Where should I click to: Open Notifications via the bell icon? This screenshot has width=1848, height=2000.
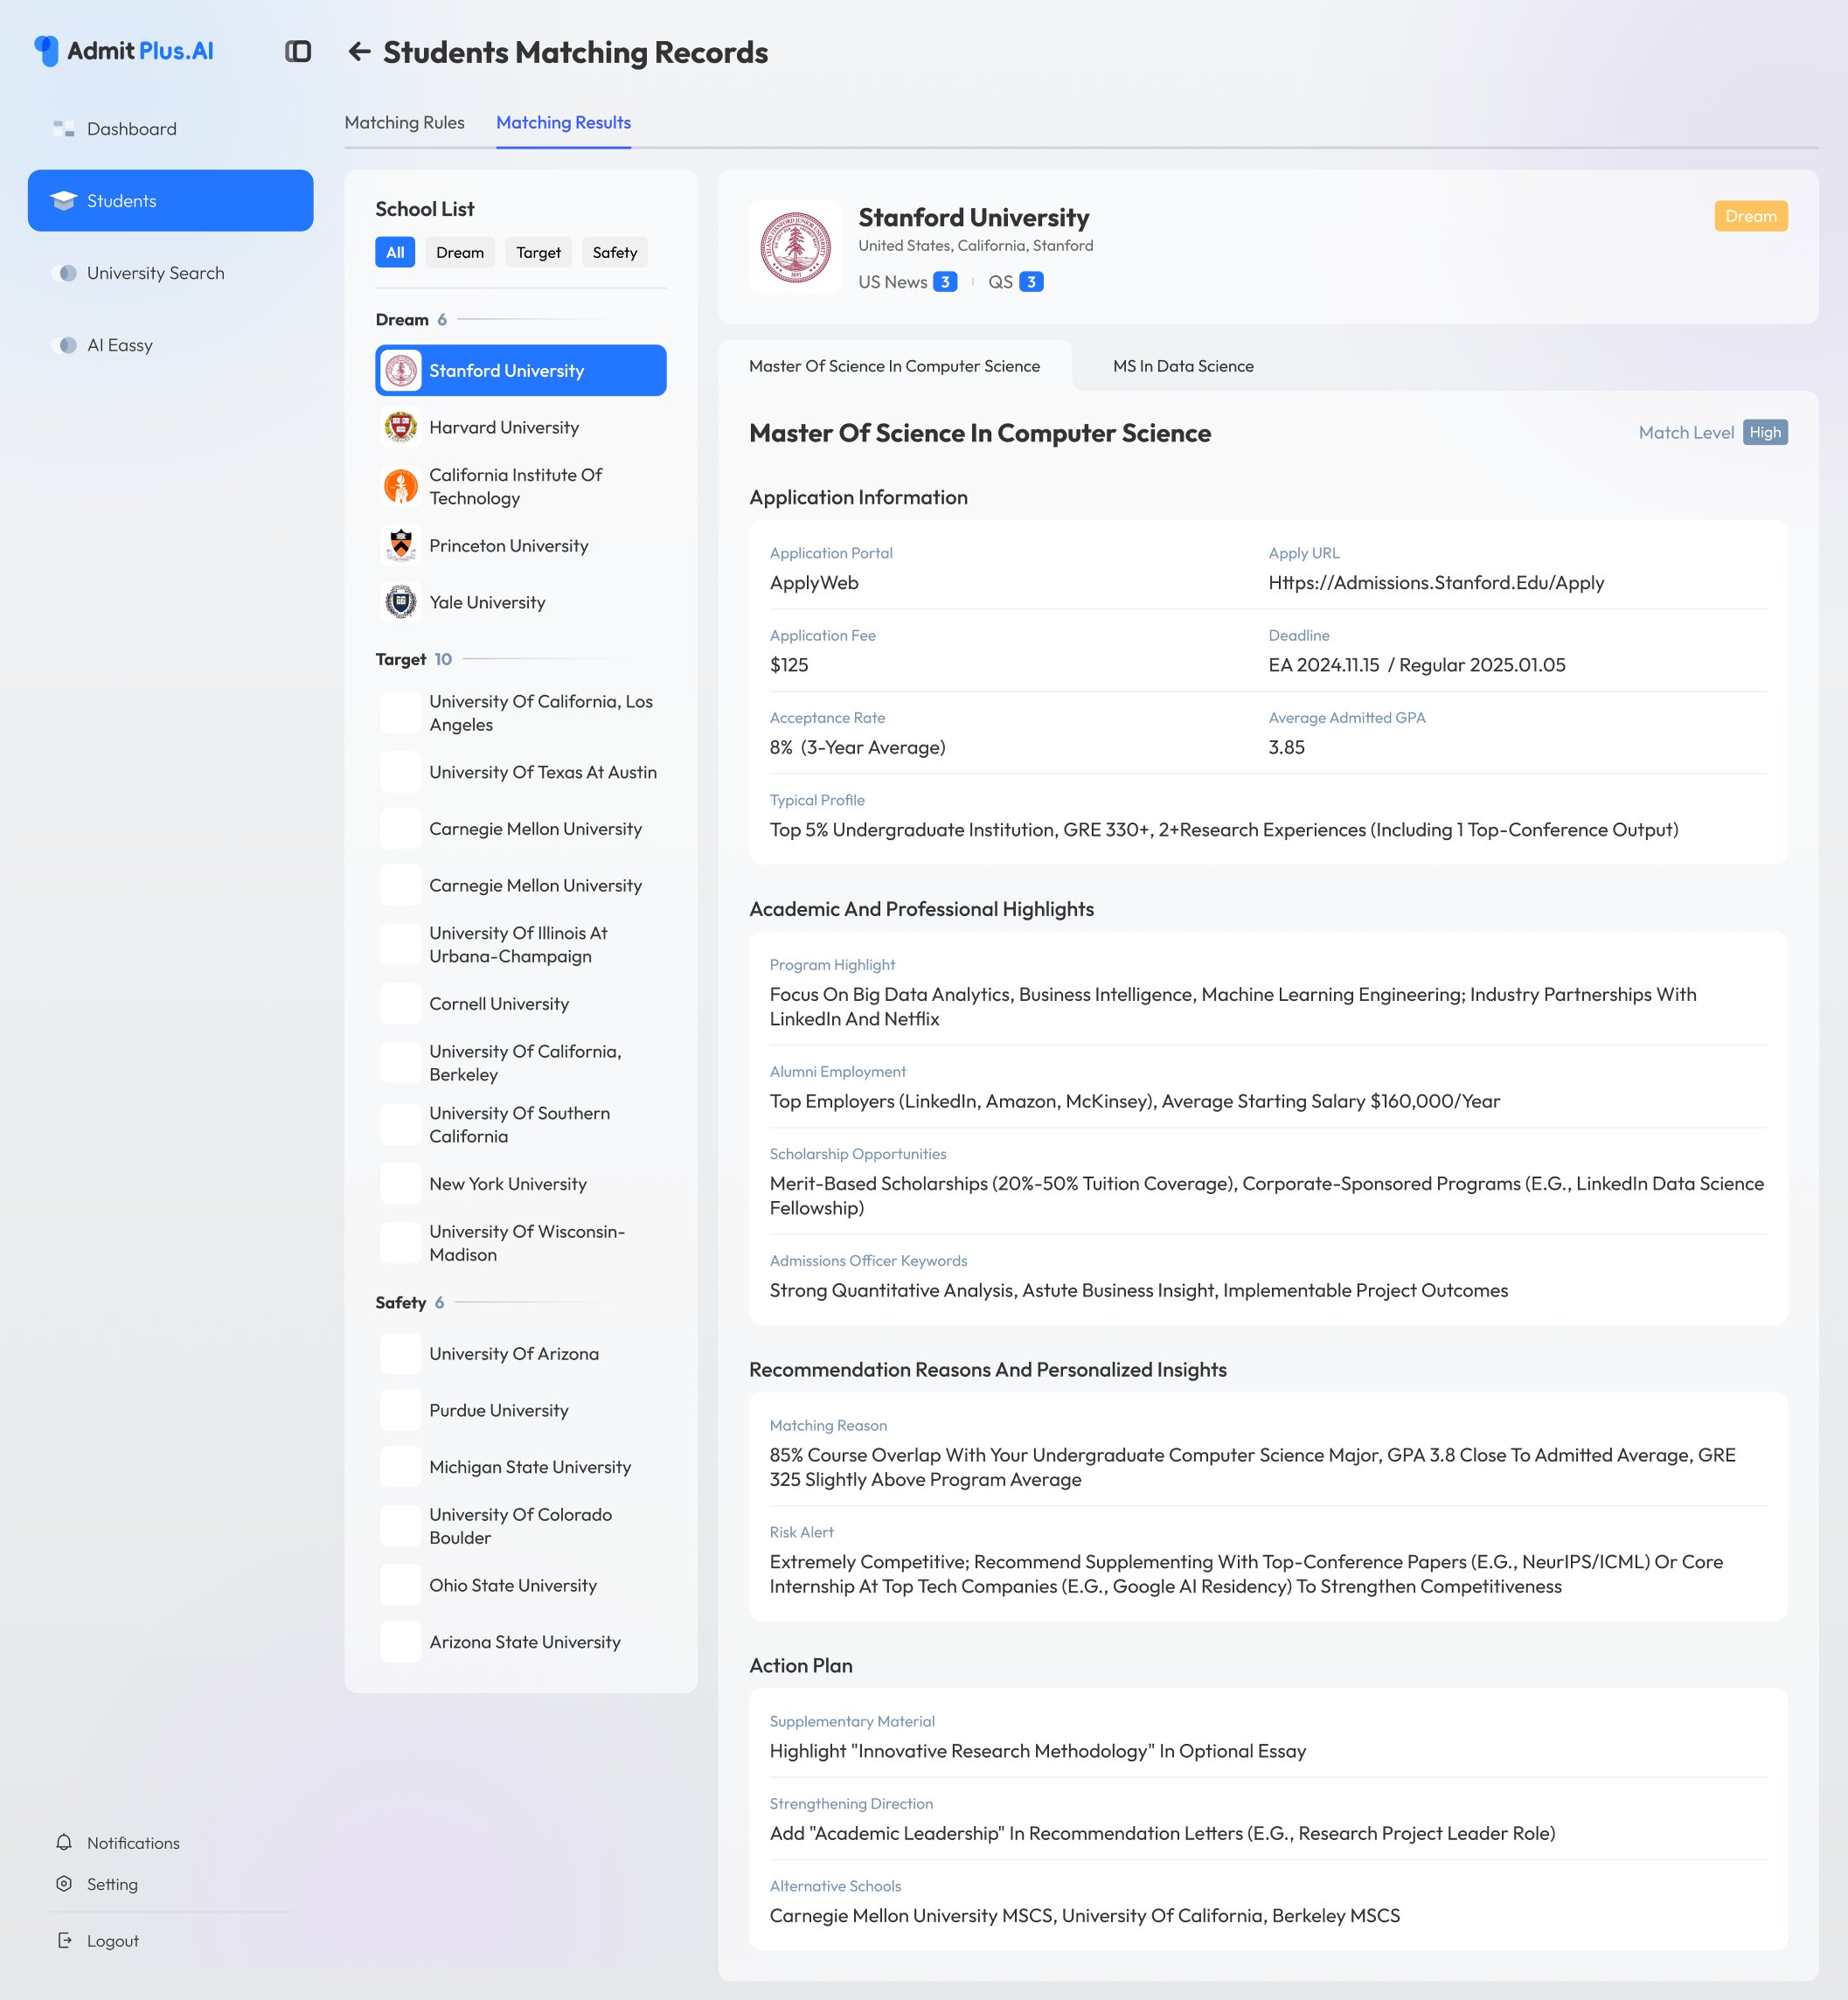[x=64, y=1842]
